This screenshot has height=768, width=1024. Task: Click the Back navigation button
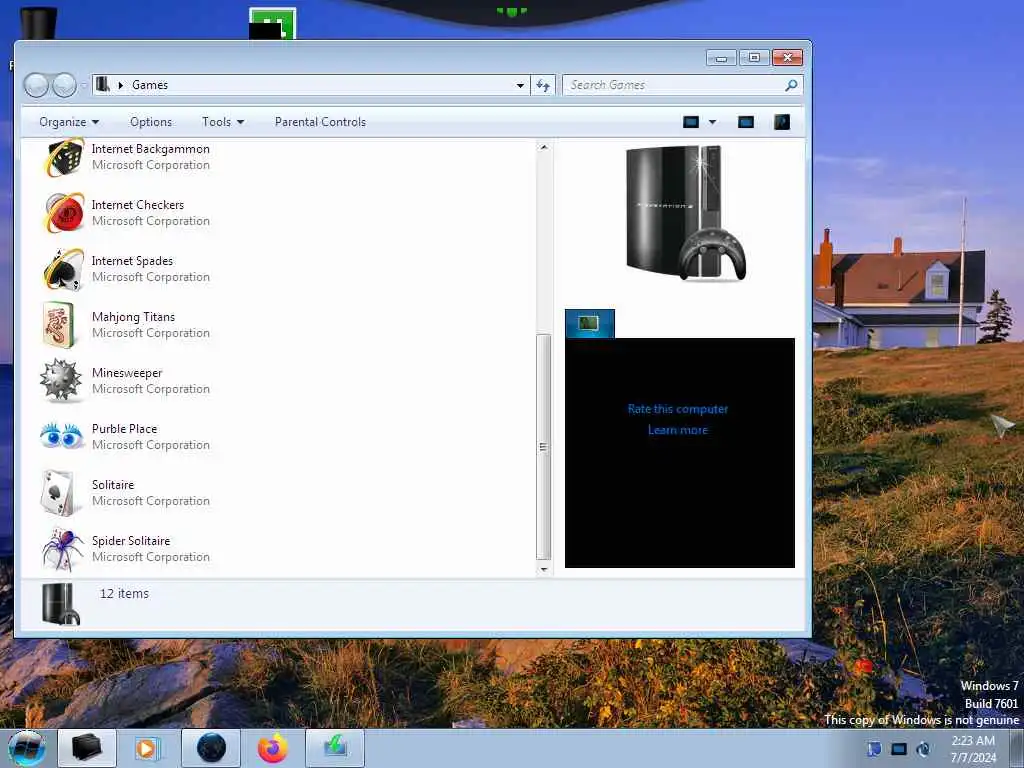pyautogui.click(x=37, y=85)
